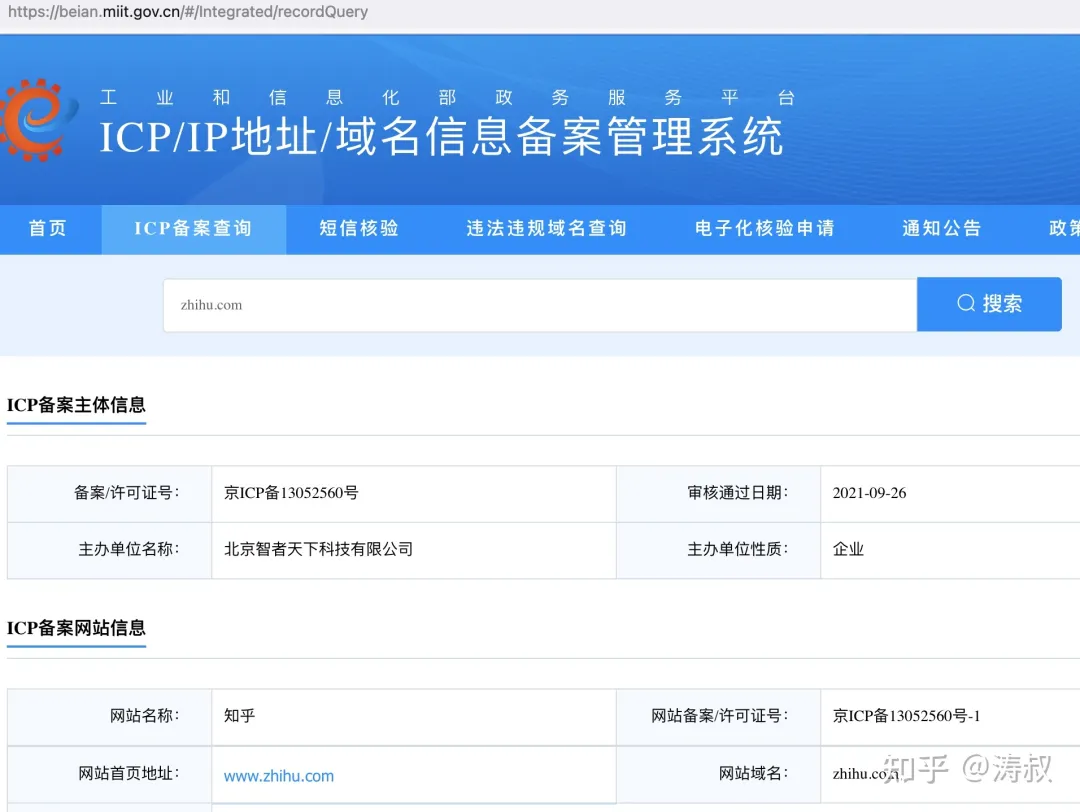Select the approval date 2021-09-26
The image size is (1080, 812).
click(x=869, y=493)
